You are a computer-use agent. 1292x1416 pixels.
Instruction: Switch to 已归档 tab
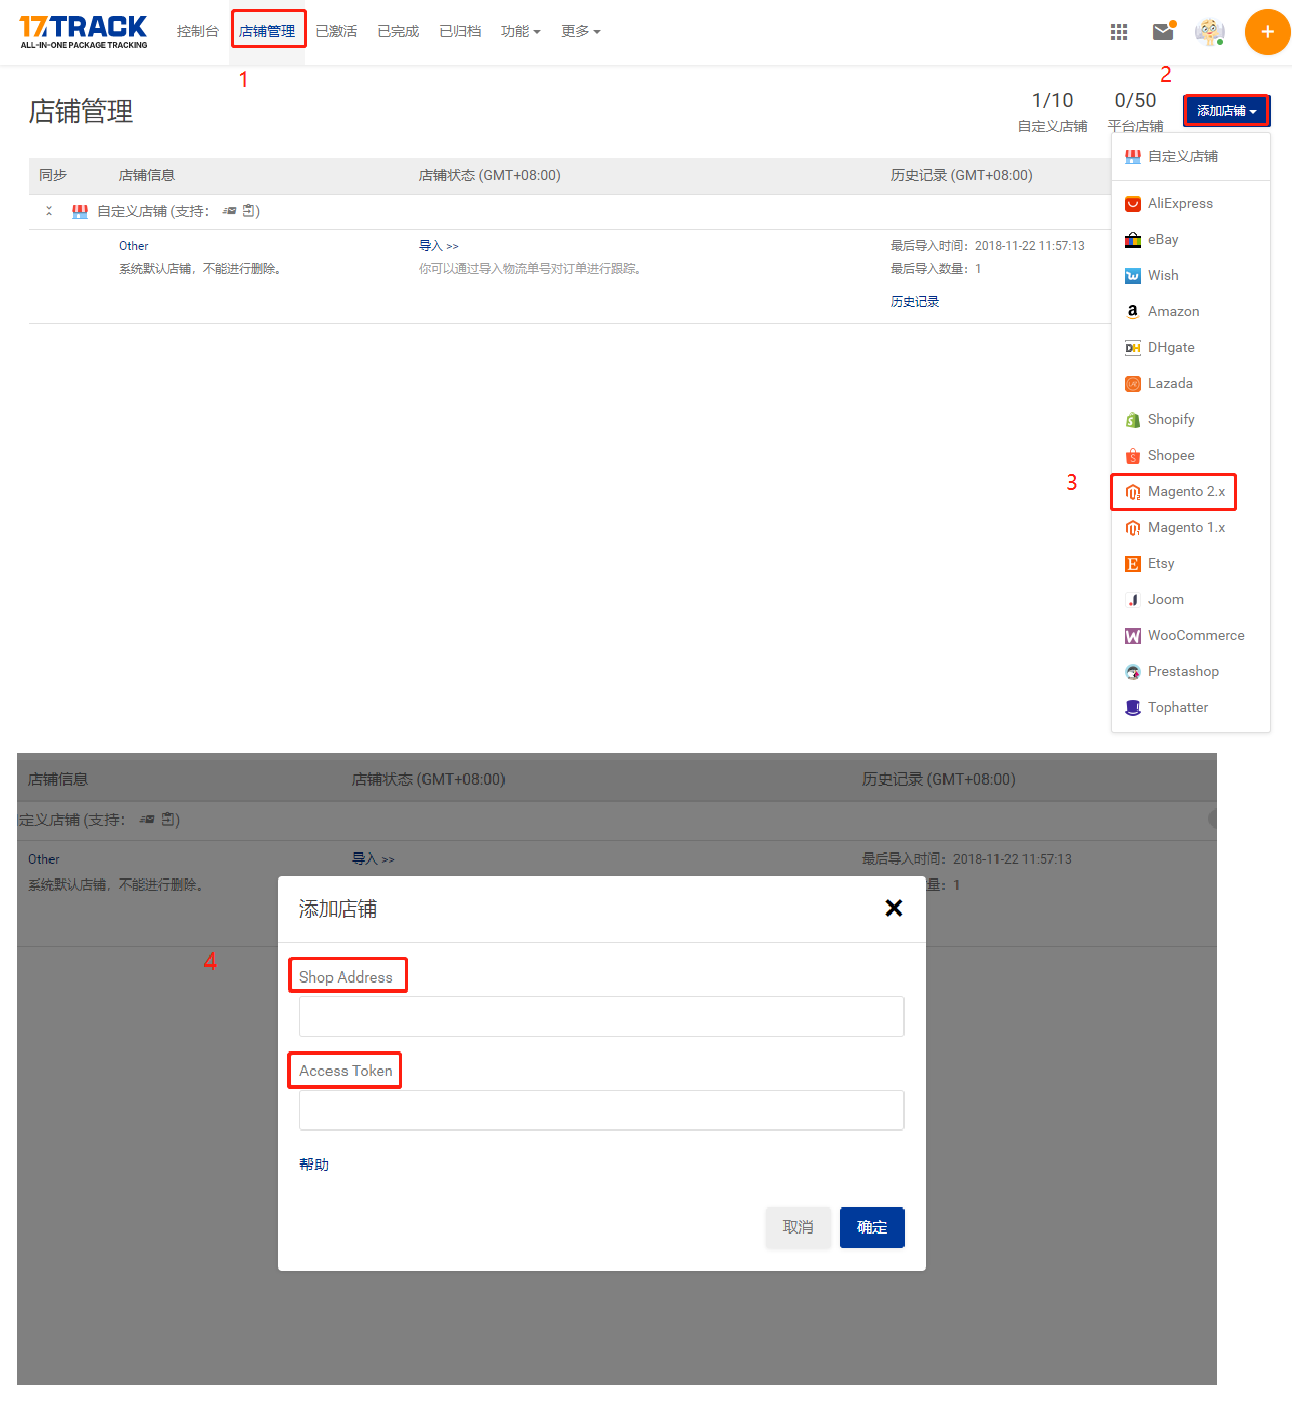click(x=460, y=32)
